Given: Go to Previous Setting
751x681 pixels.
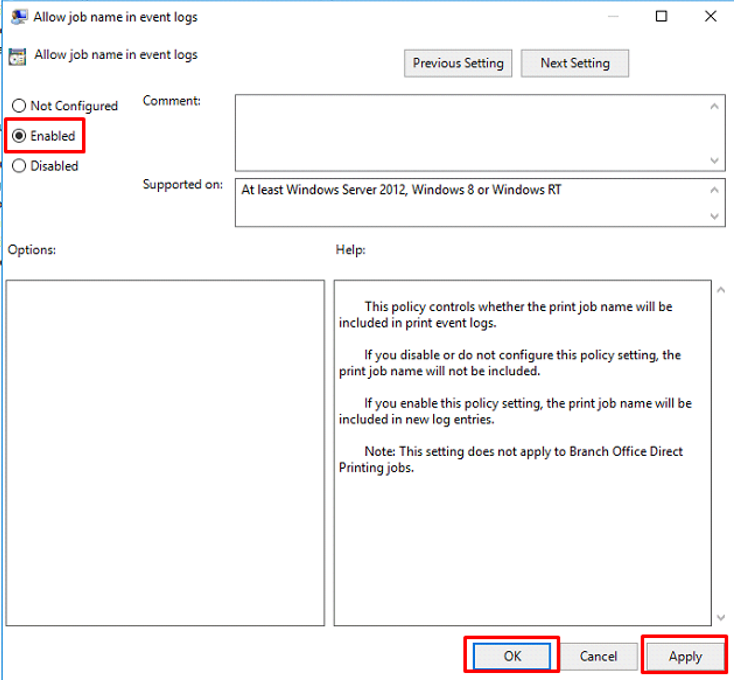Looking at the screenshot, I should [x=458, y=63].
